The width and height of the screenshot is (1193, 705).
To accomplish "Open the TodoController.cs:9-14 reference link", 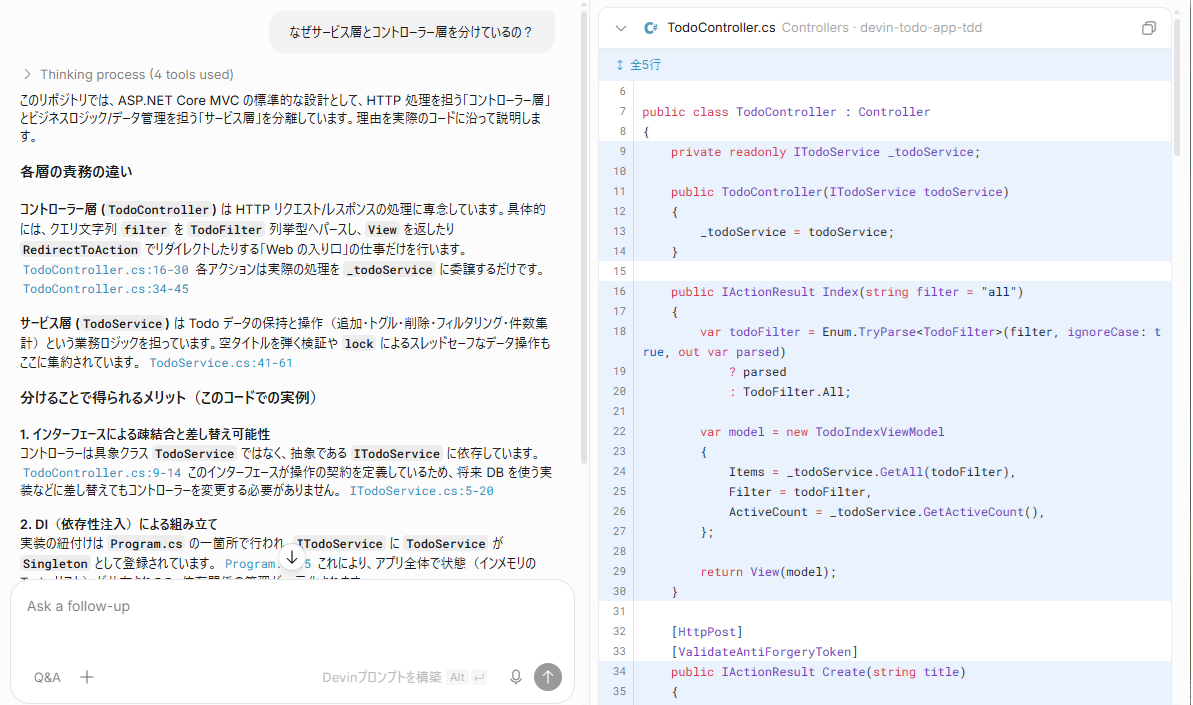I will [x=102, y=472].
